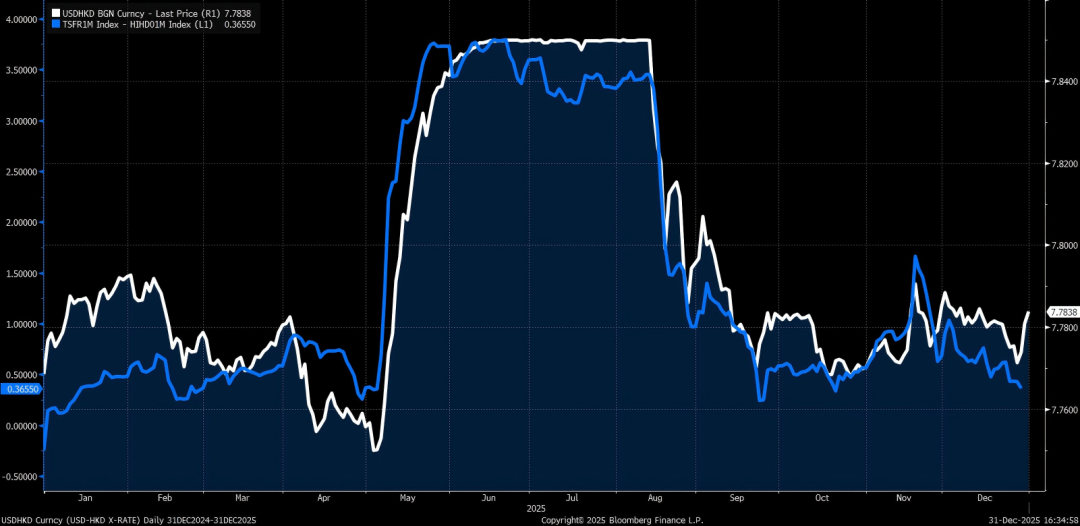This screenshot has width=1080, height=526.
Task: Click the 7.7838 last price tag on right axis
Action: 1062,312
